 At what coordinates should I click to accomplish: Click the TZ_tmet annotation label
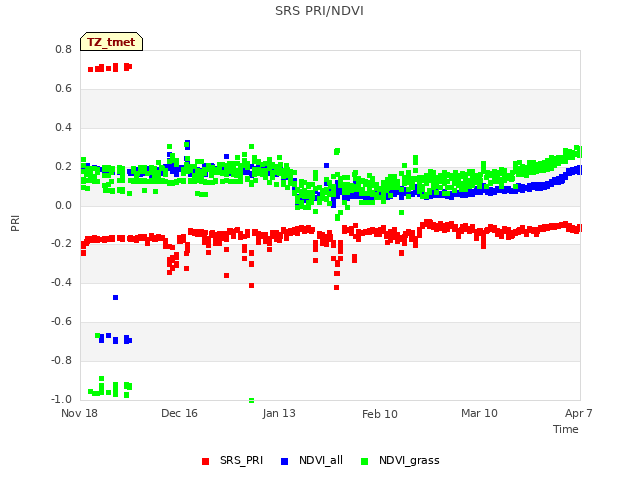tap(111, 42)
